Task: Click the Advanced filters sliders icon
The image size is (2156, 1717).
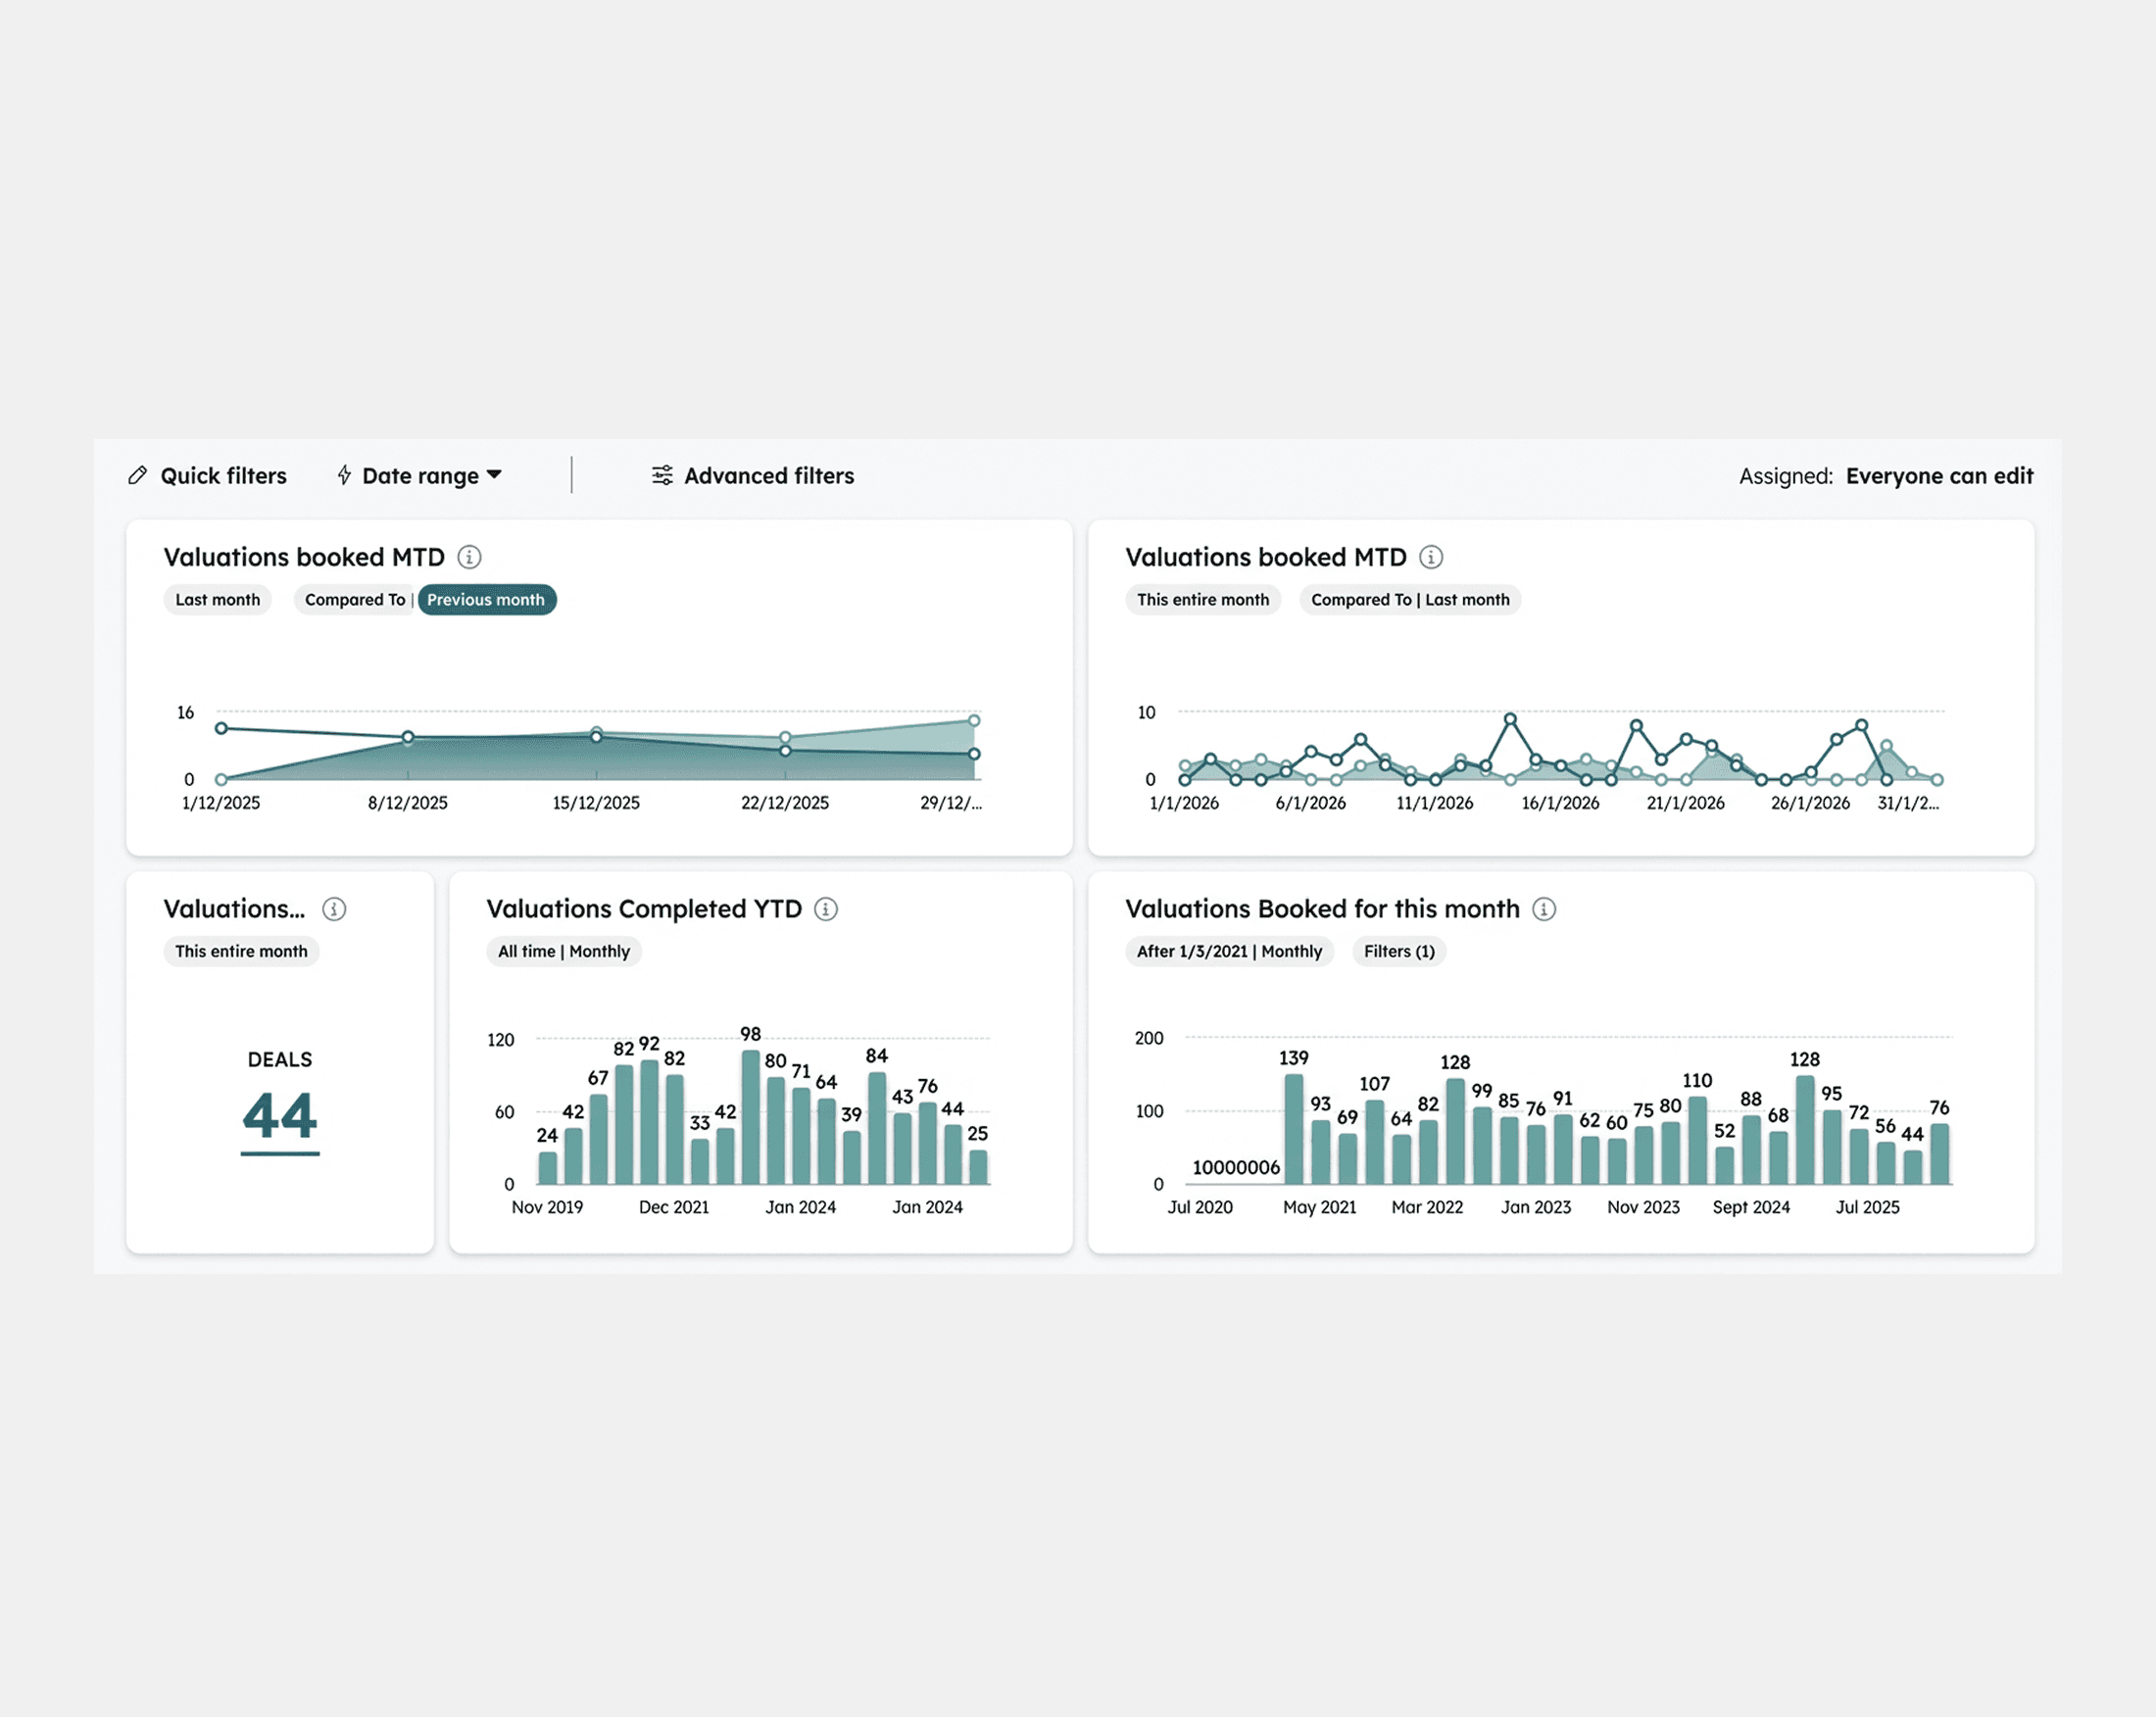Action: (x=662, y=476)
